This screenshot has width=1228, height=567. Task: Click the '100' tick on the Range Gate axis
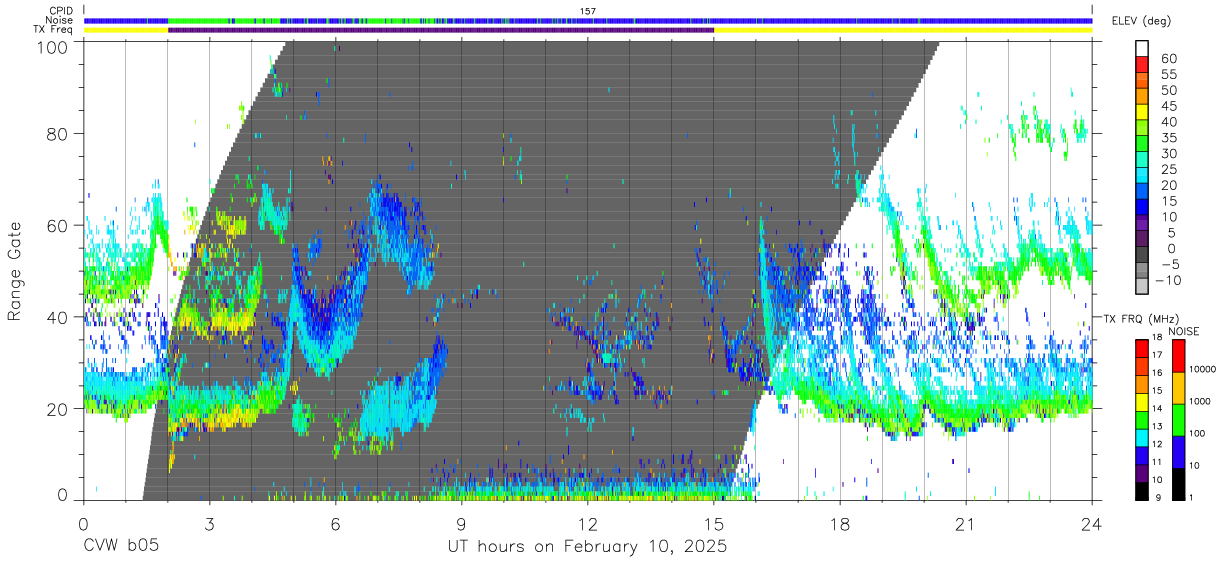point(54,46)
